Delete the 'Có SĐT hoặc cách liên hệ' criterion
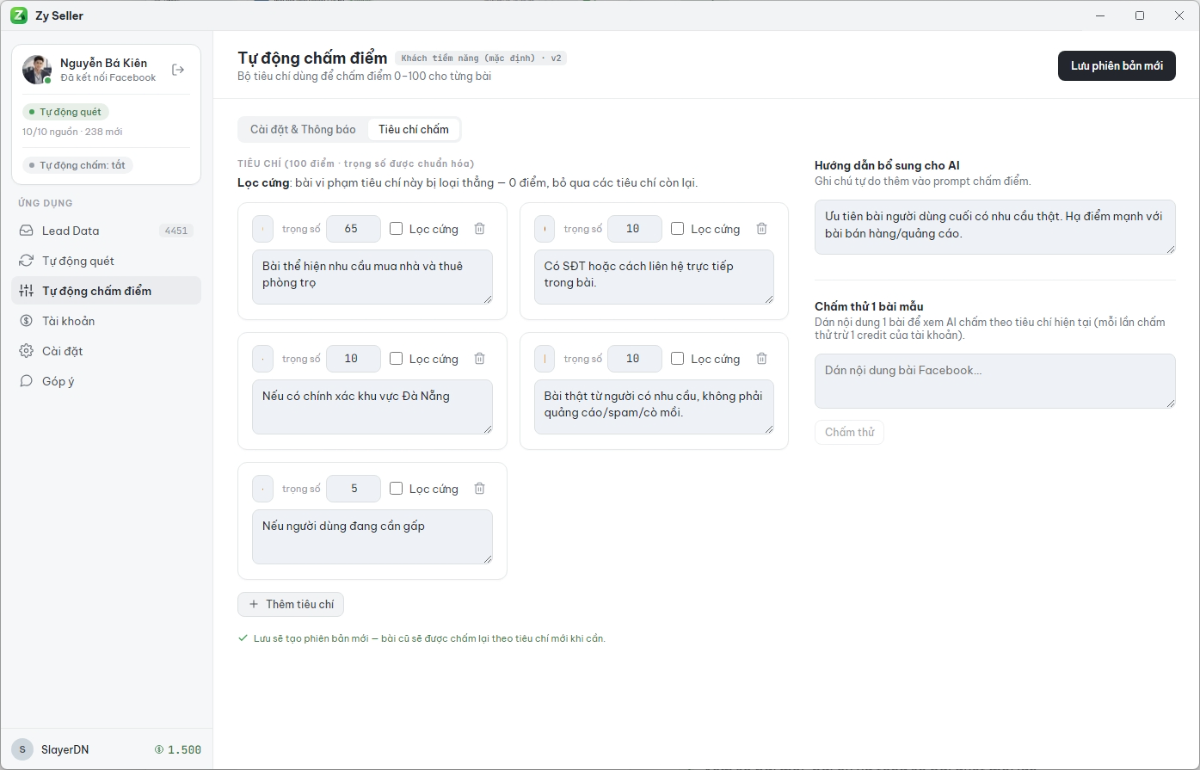This screenshot has width=1200, height=770. (x=761, y=229)
